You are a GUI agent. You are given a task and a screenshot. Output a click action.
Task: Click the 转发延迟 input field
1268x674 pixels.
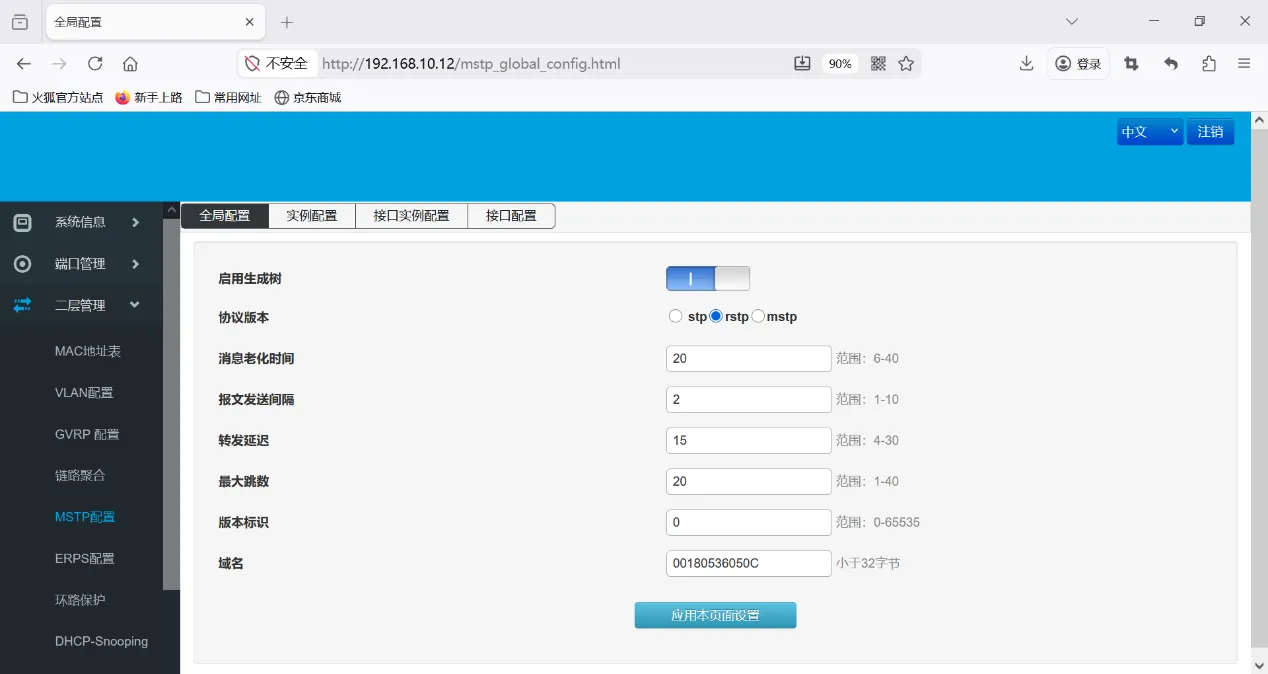pos(749,440)
